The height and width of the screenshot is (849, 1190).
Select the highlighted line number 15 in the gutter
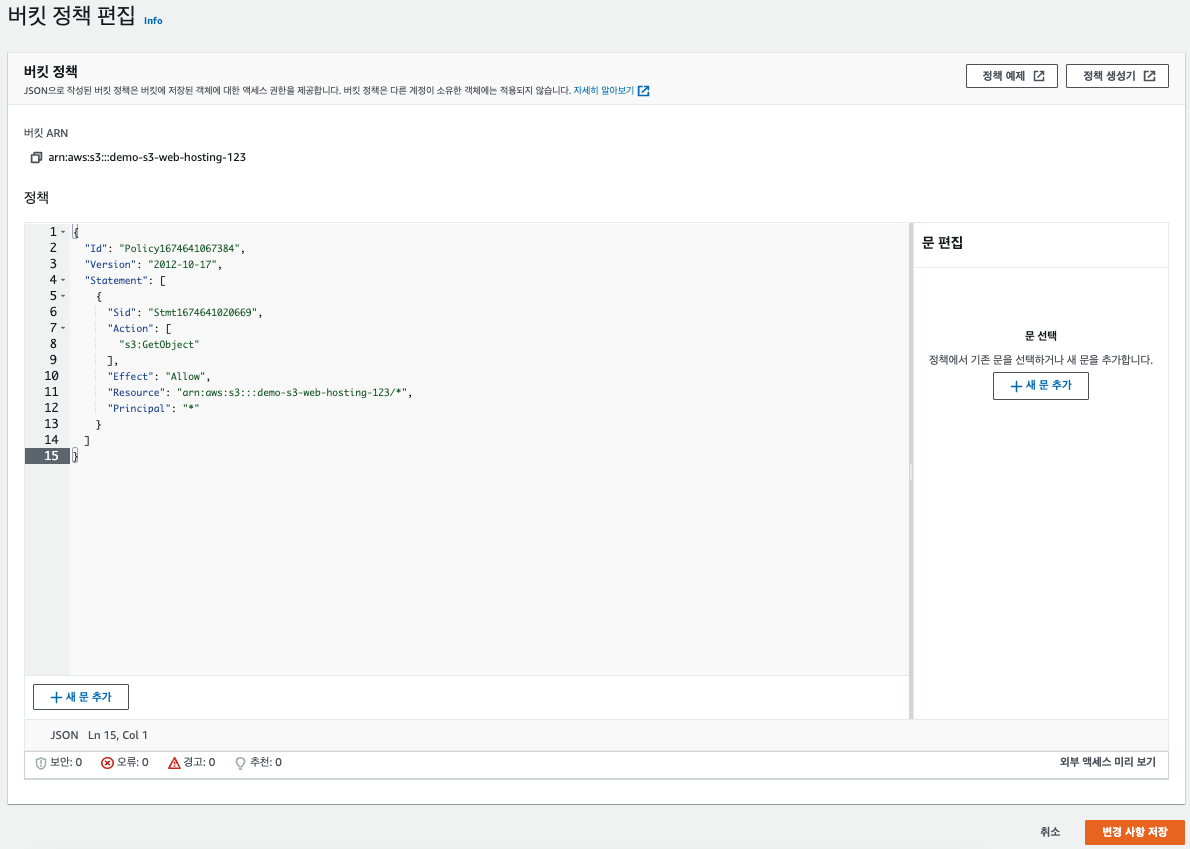tap(47, 455)
